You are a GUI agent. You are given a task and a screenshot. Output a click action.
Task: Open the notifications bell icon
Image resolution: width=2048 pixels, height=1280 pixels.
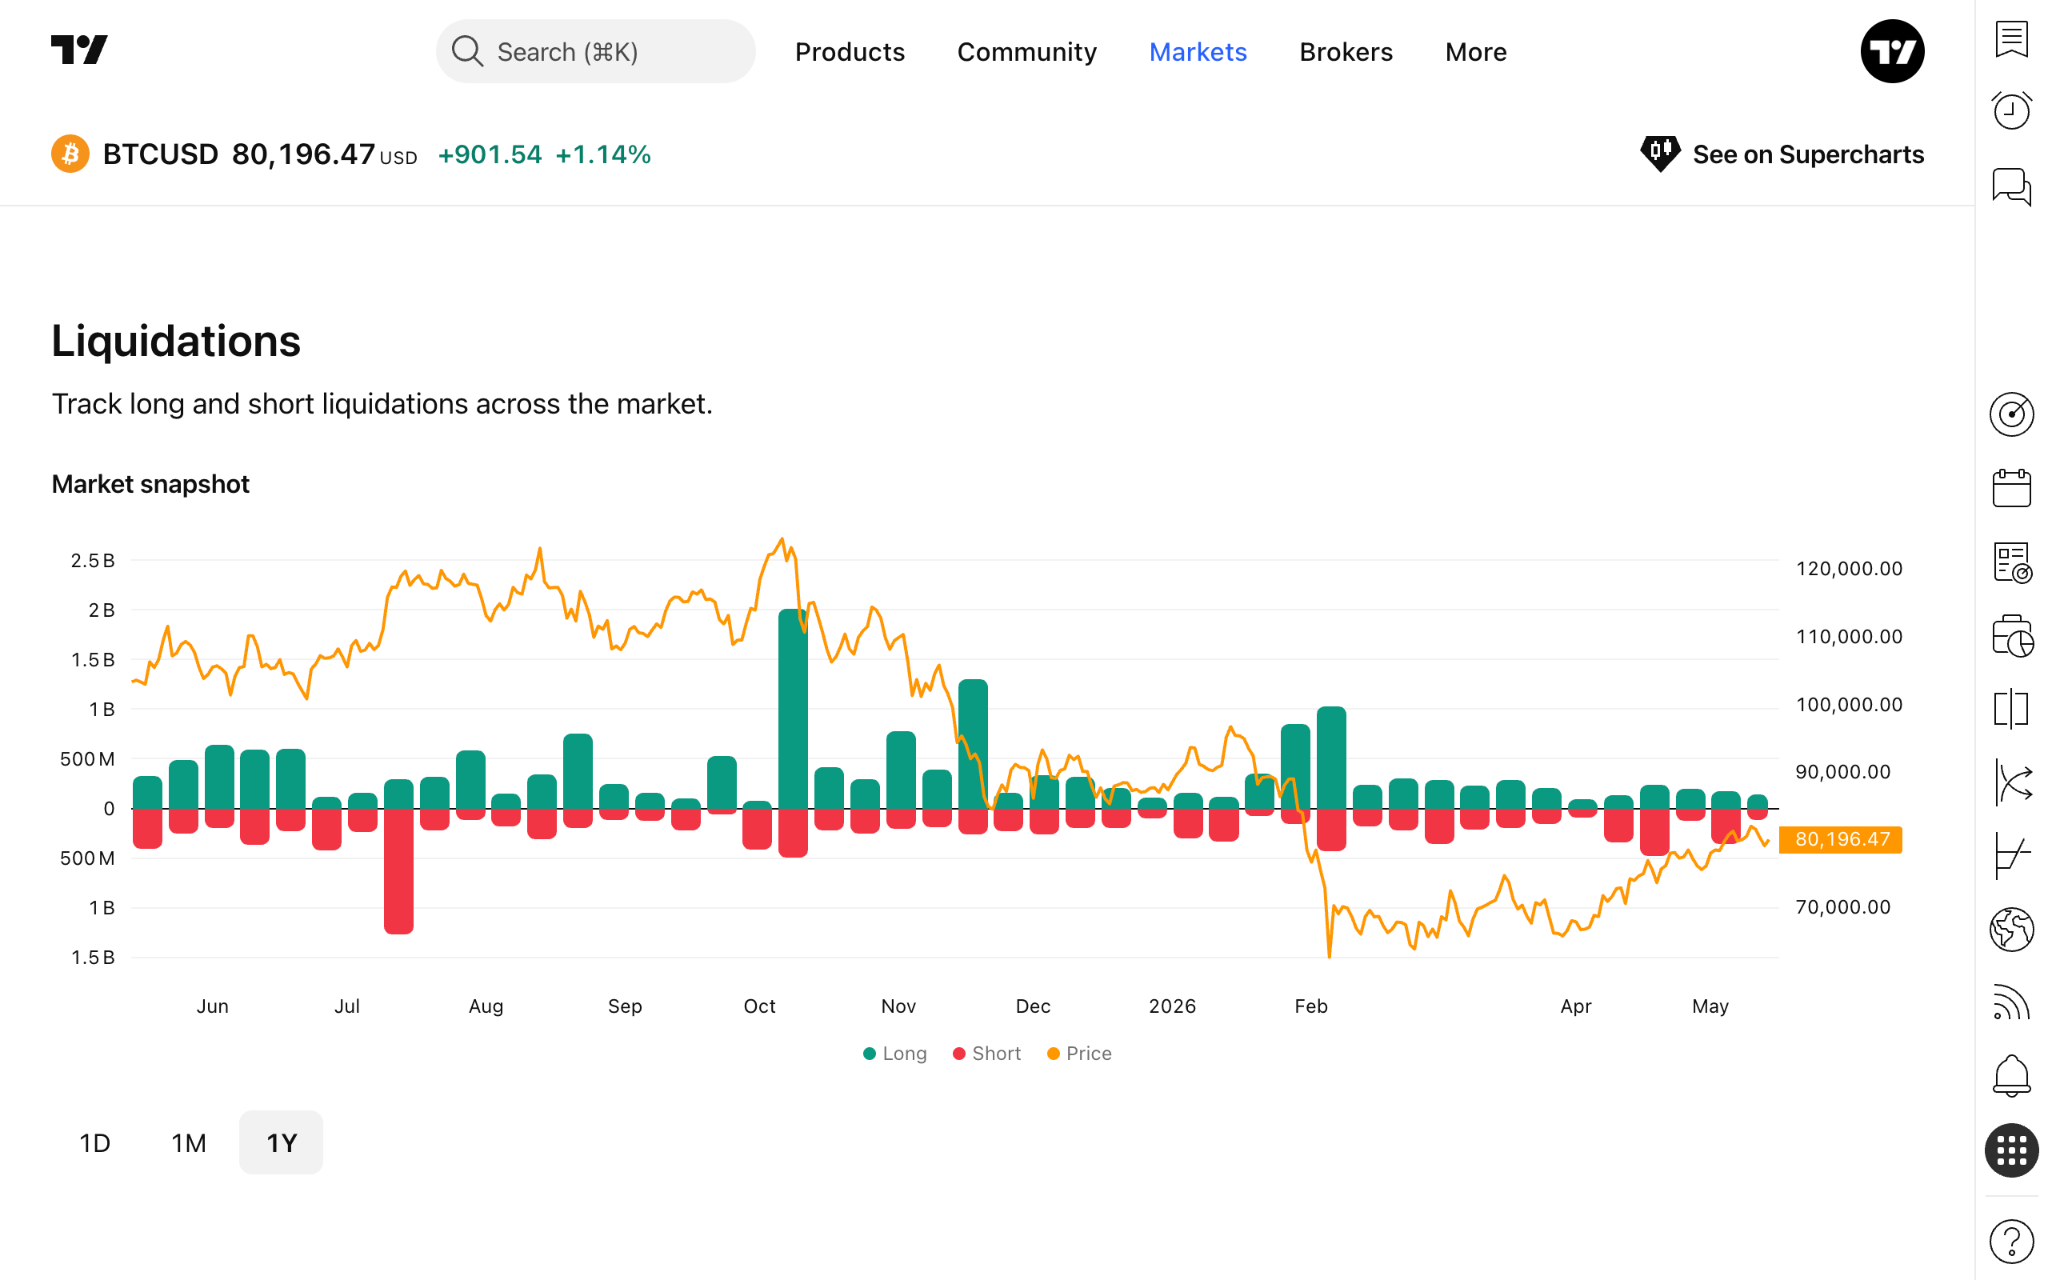click(2011, 1077)
